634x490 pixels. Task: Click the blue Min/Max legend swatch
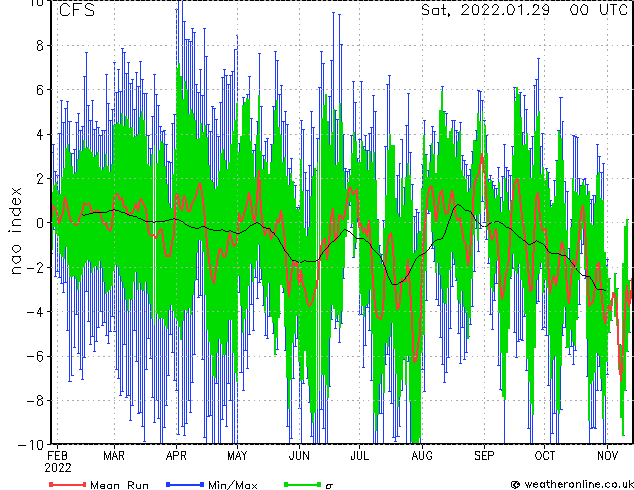[185, 484]
